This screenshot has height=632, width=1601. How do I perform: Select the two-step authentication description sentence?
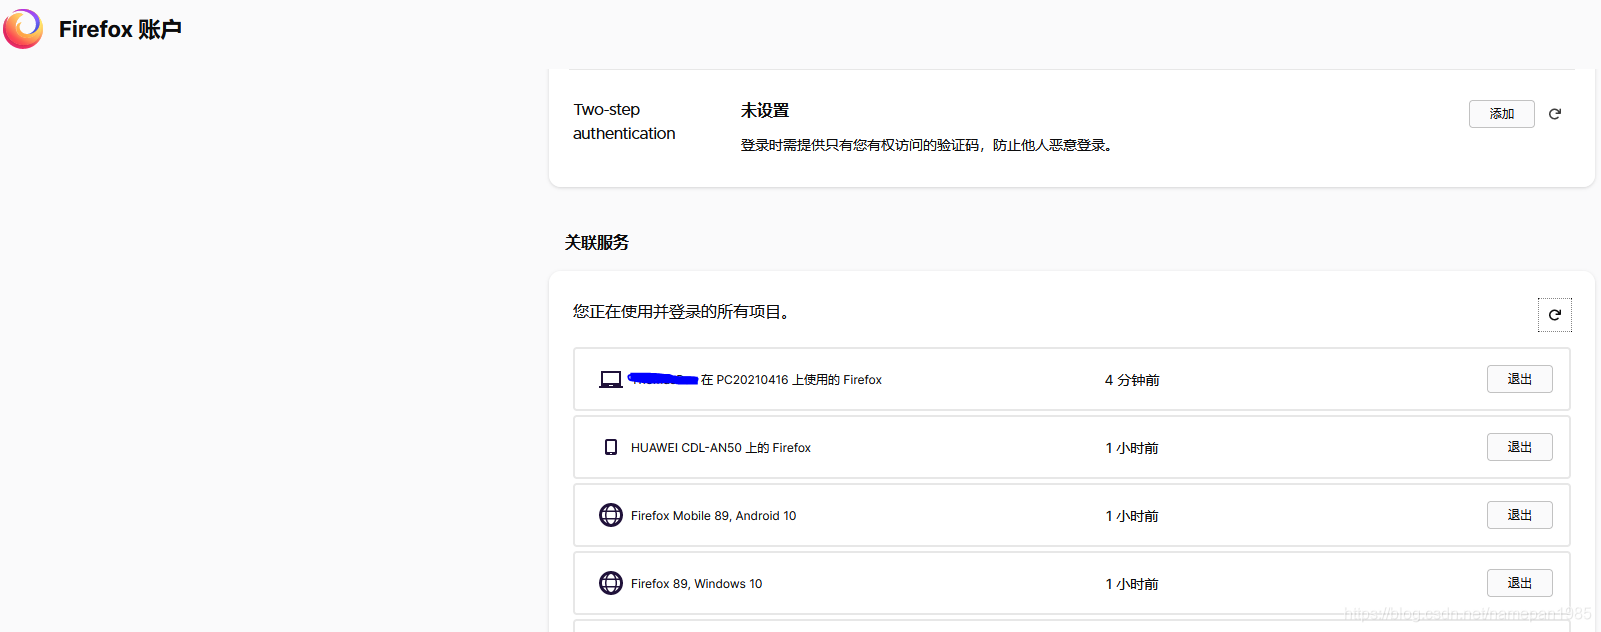pos(928,145)
